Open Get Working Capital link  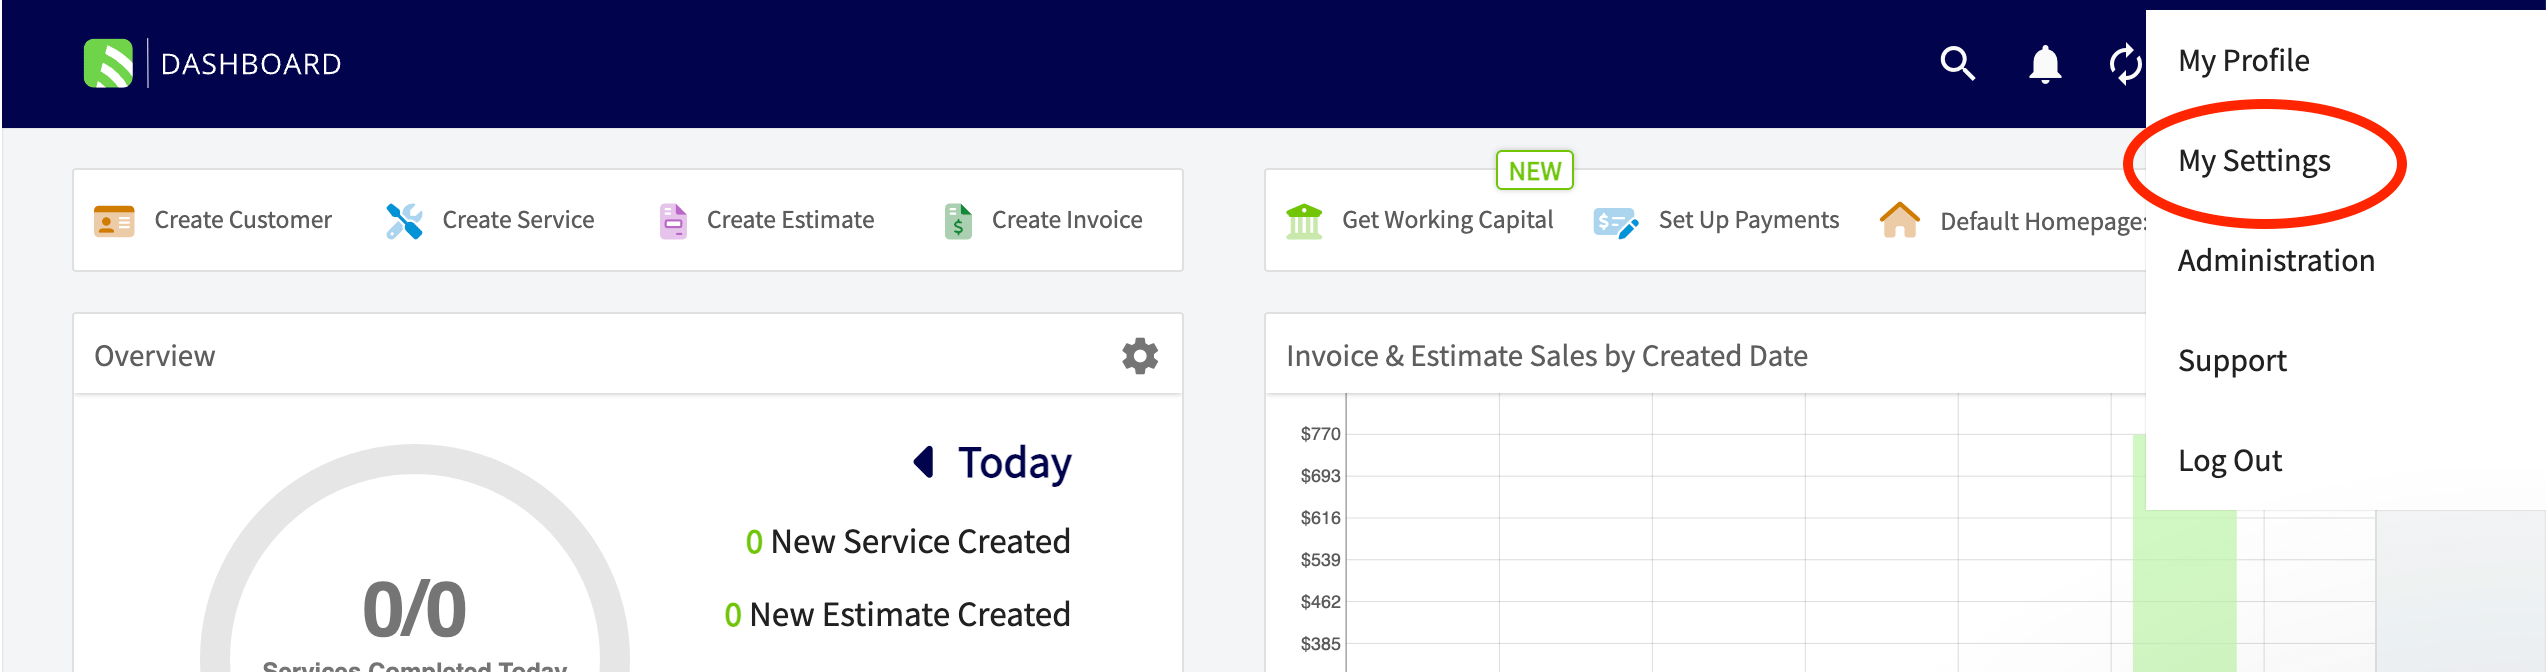1447,220
